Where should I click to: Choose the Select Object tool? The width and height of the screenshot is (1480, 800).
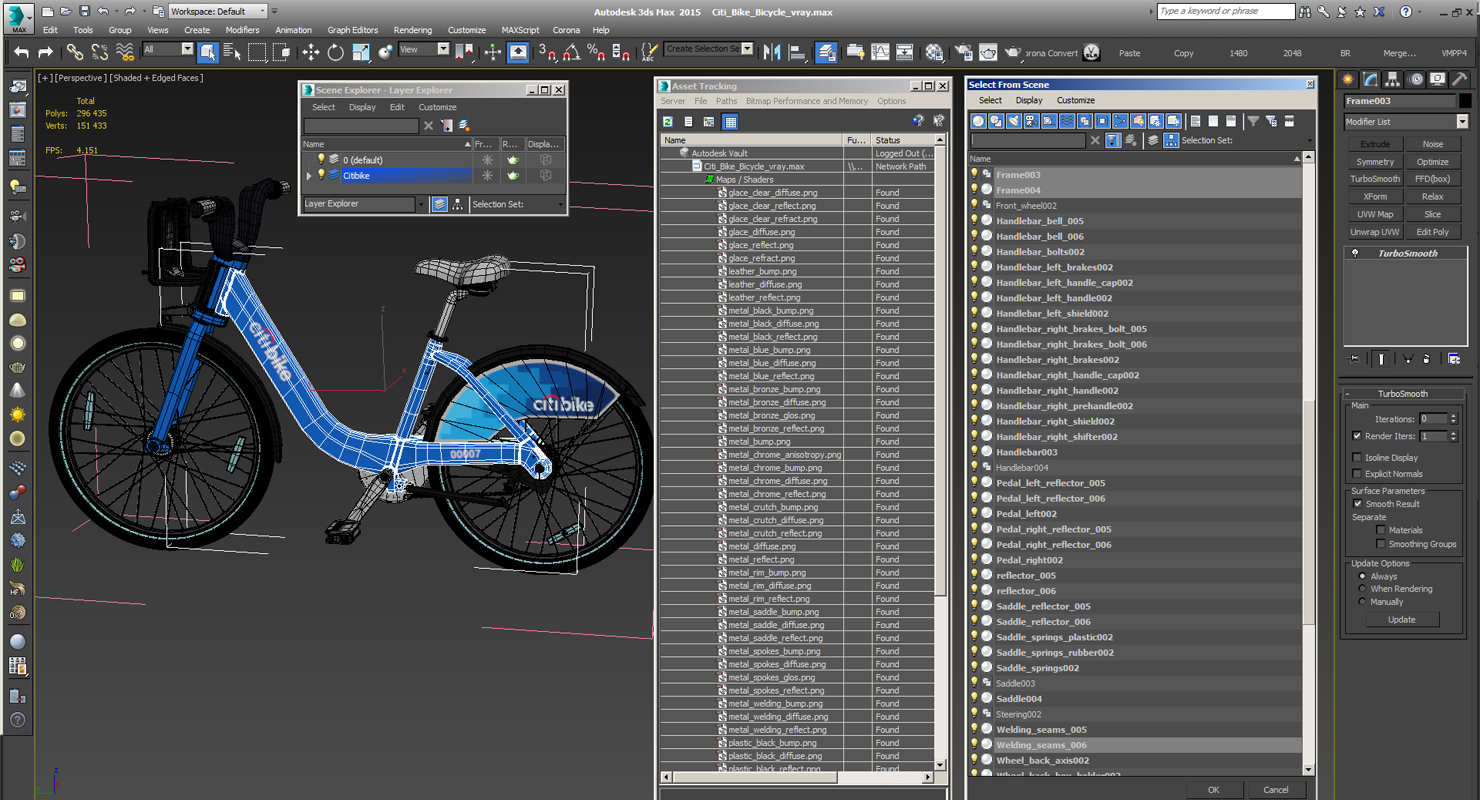pos(208,52)
